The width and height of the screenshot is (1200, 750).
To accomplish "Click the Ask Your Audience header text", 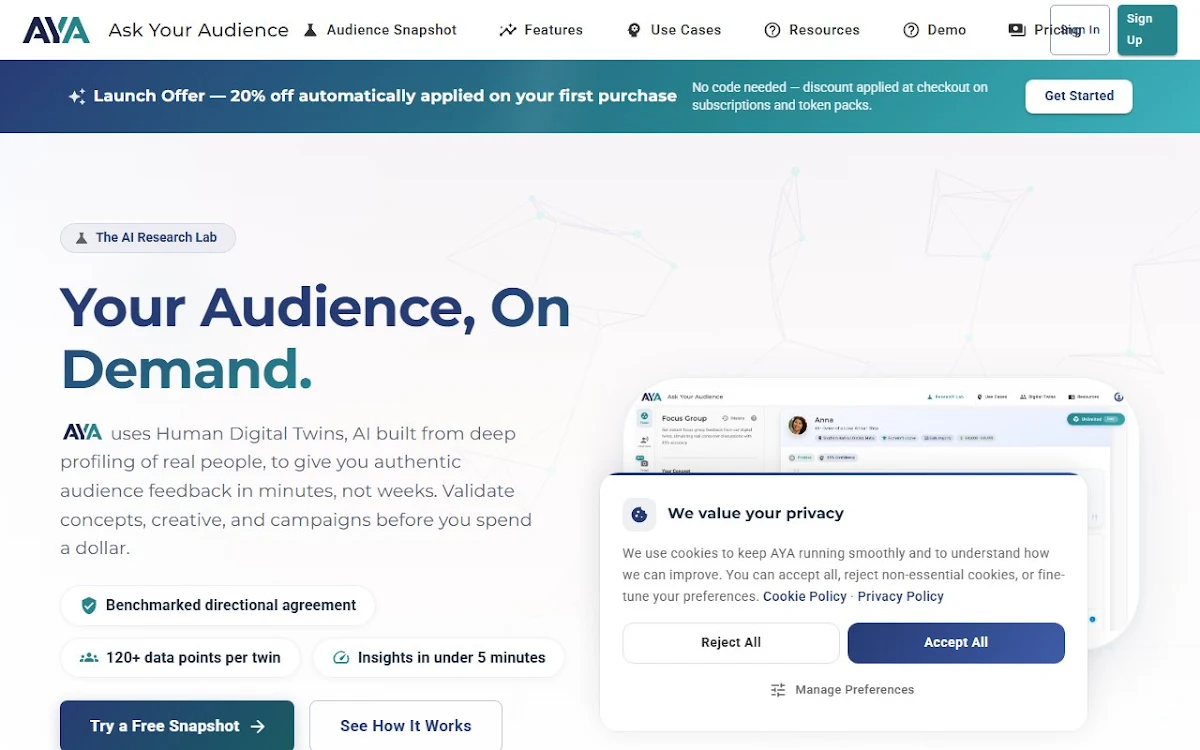I will point(198,30).
